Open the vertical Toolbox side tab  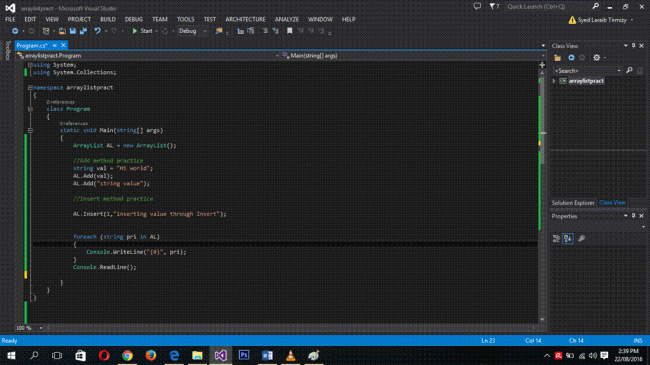point(7,50)
